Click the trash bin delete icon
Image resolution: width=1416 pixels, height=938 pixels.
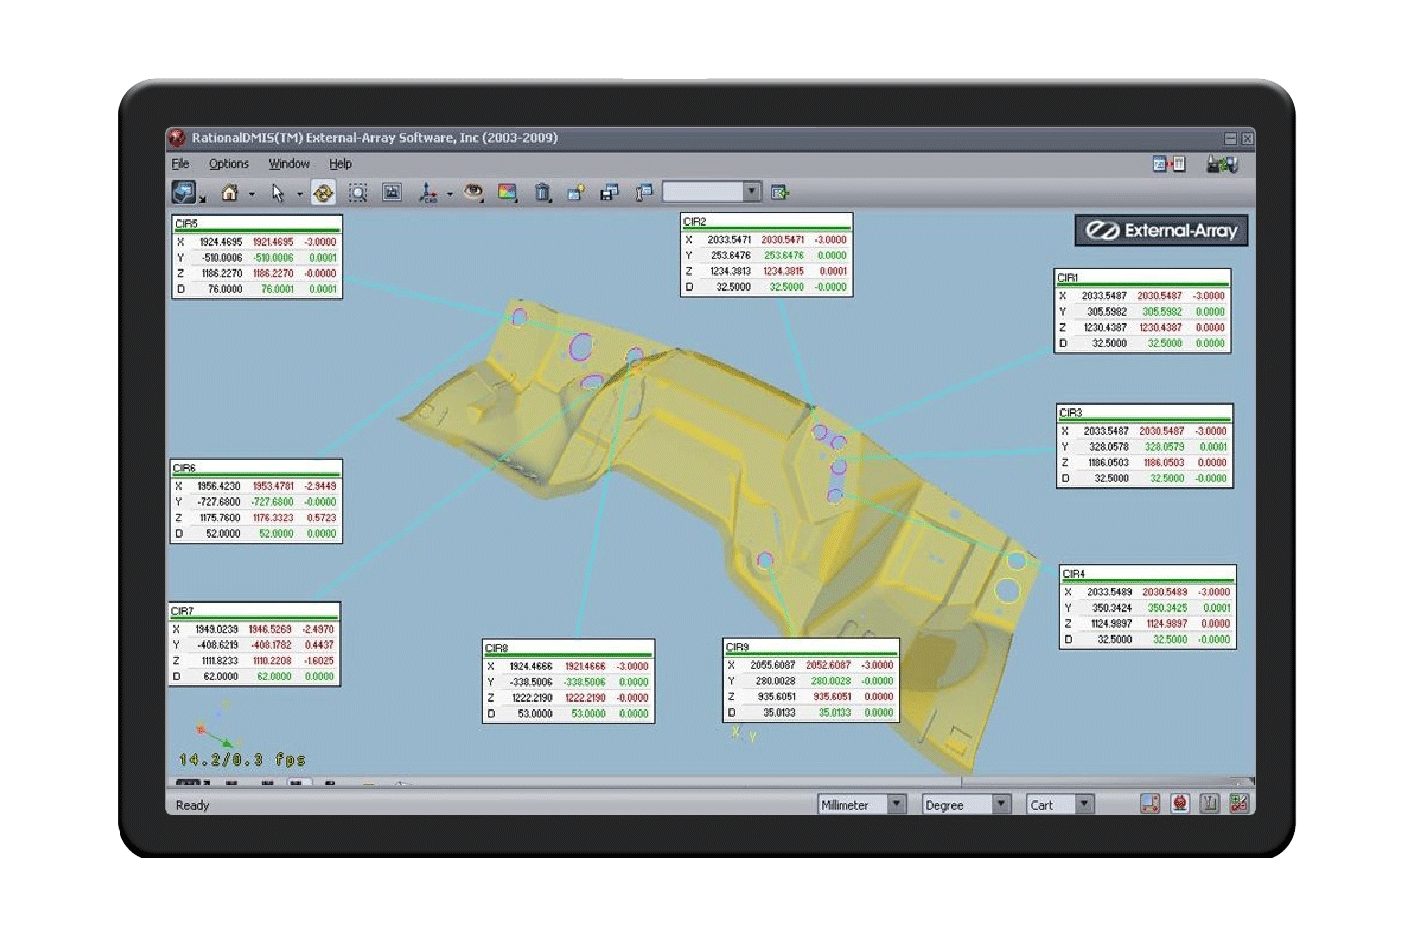tap(542, 192)
